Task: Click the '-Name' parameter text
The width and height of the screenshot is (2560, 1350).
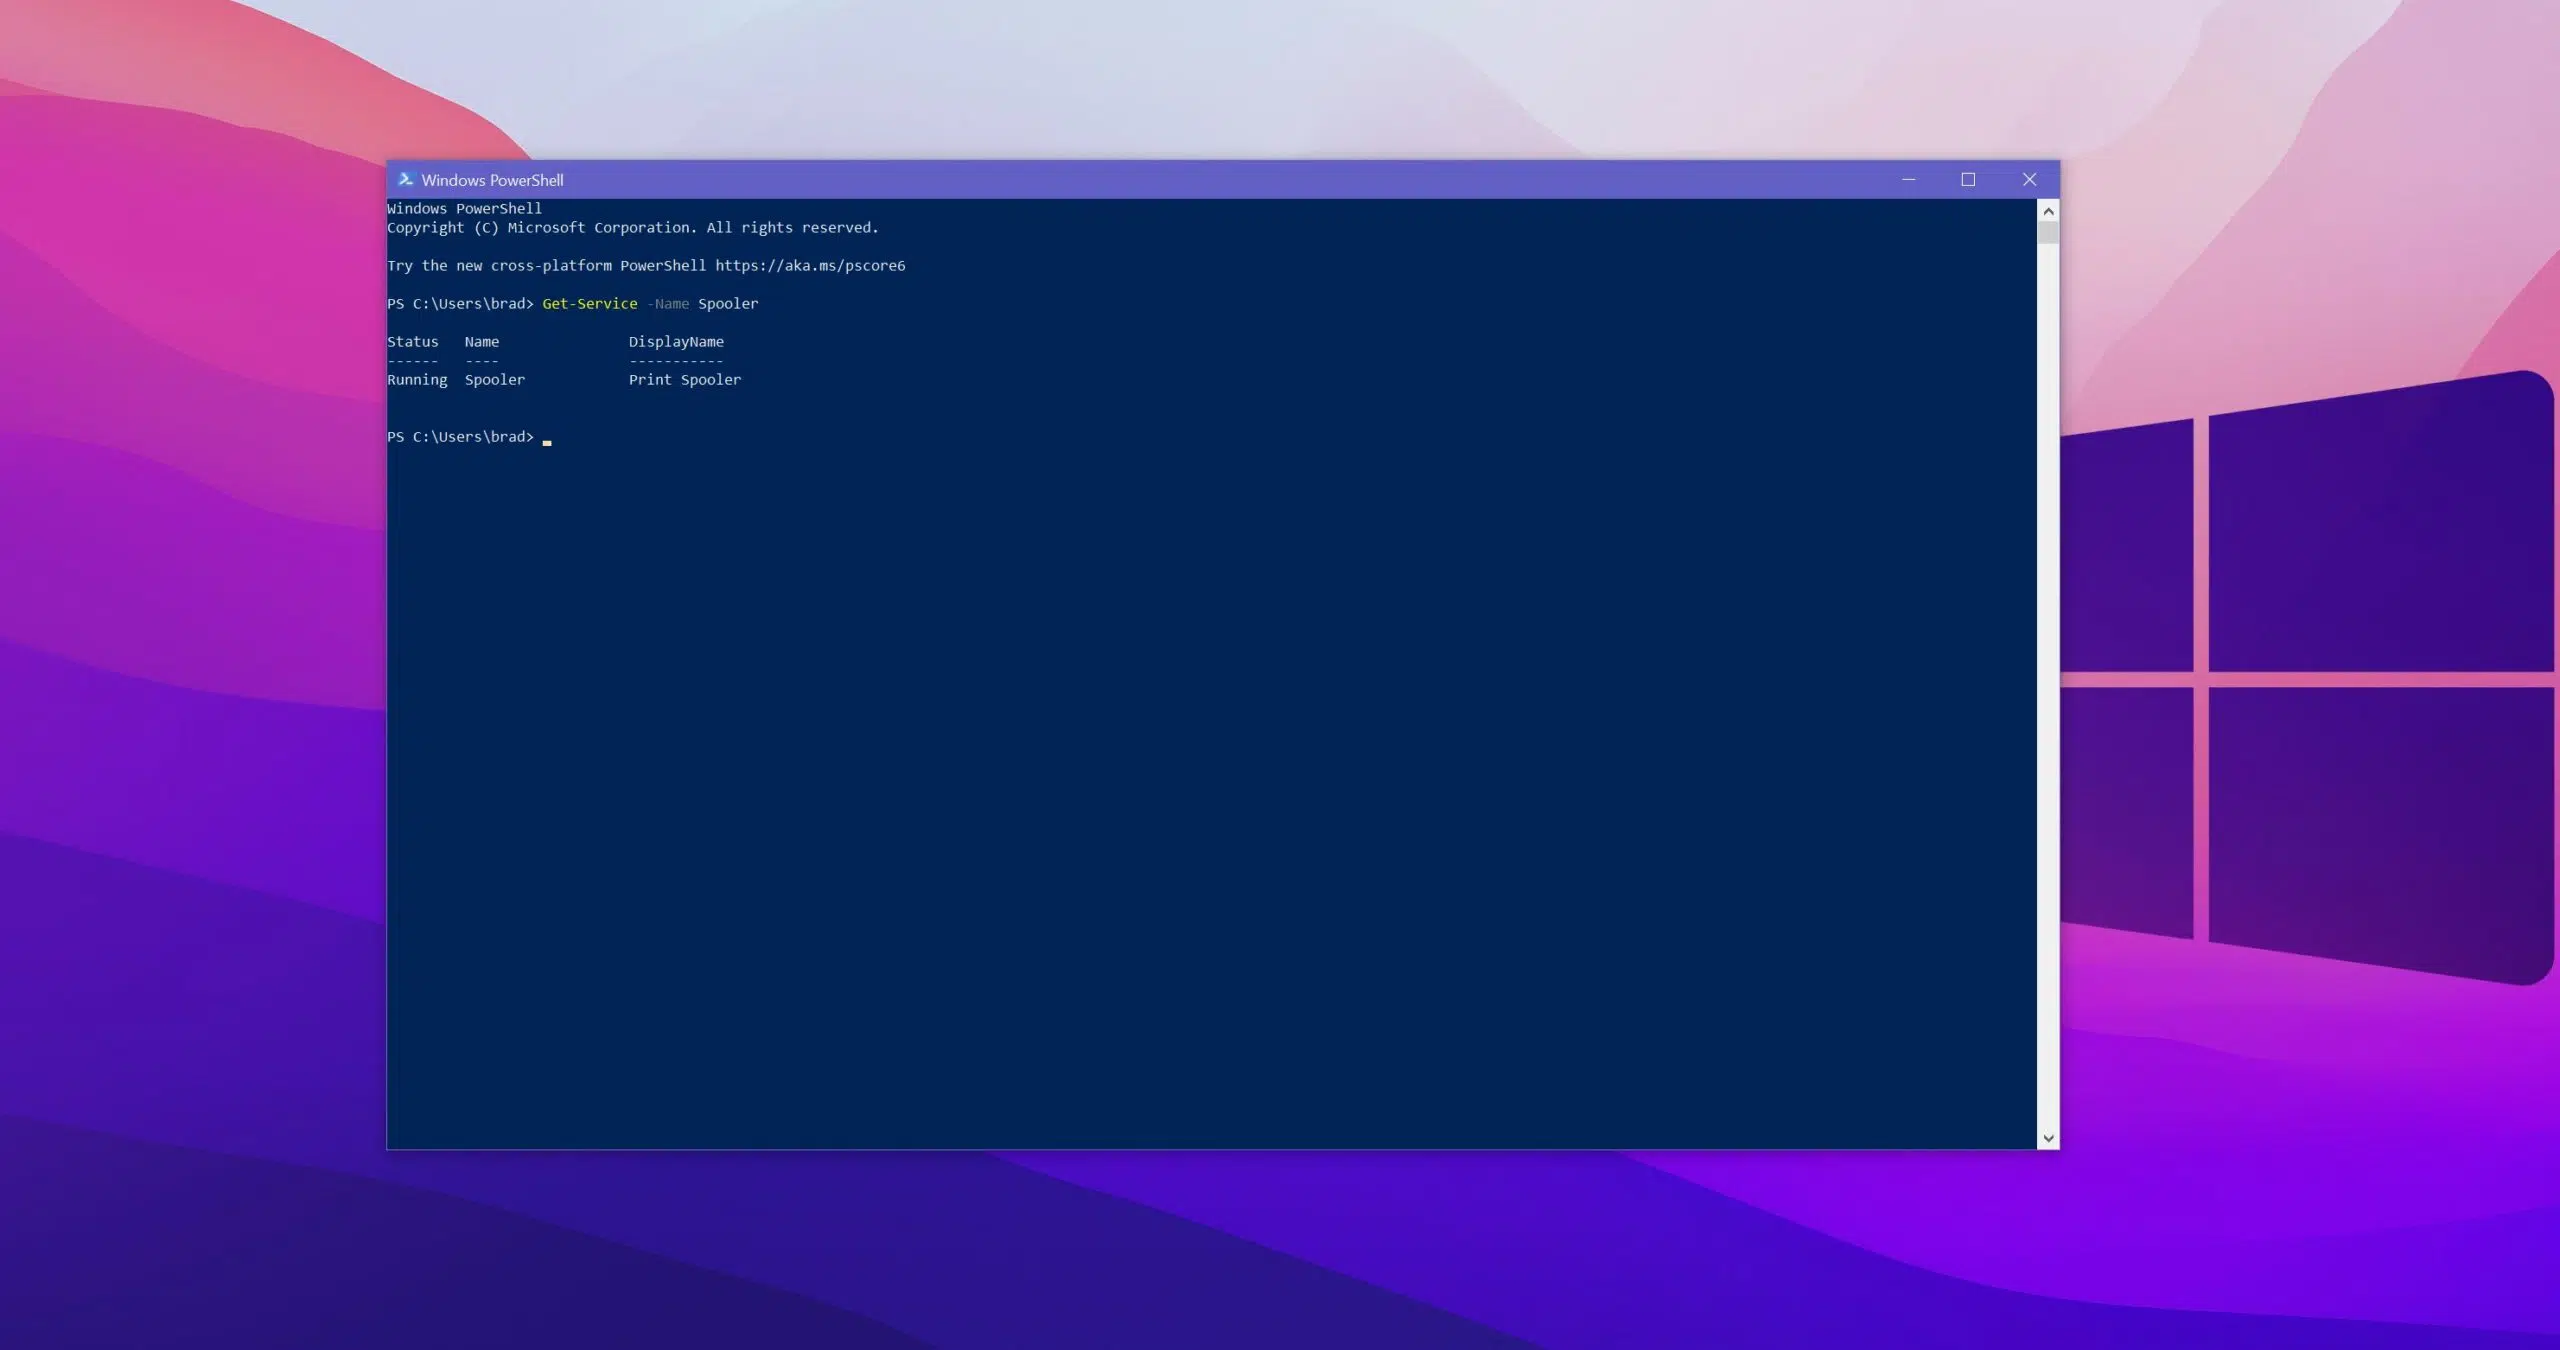Action: point(668,304)
